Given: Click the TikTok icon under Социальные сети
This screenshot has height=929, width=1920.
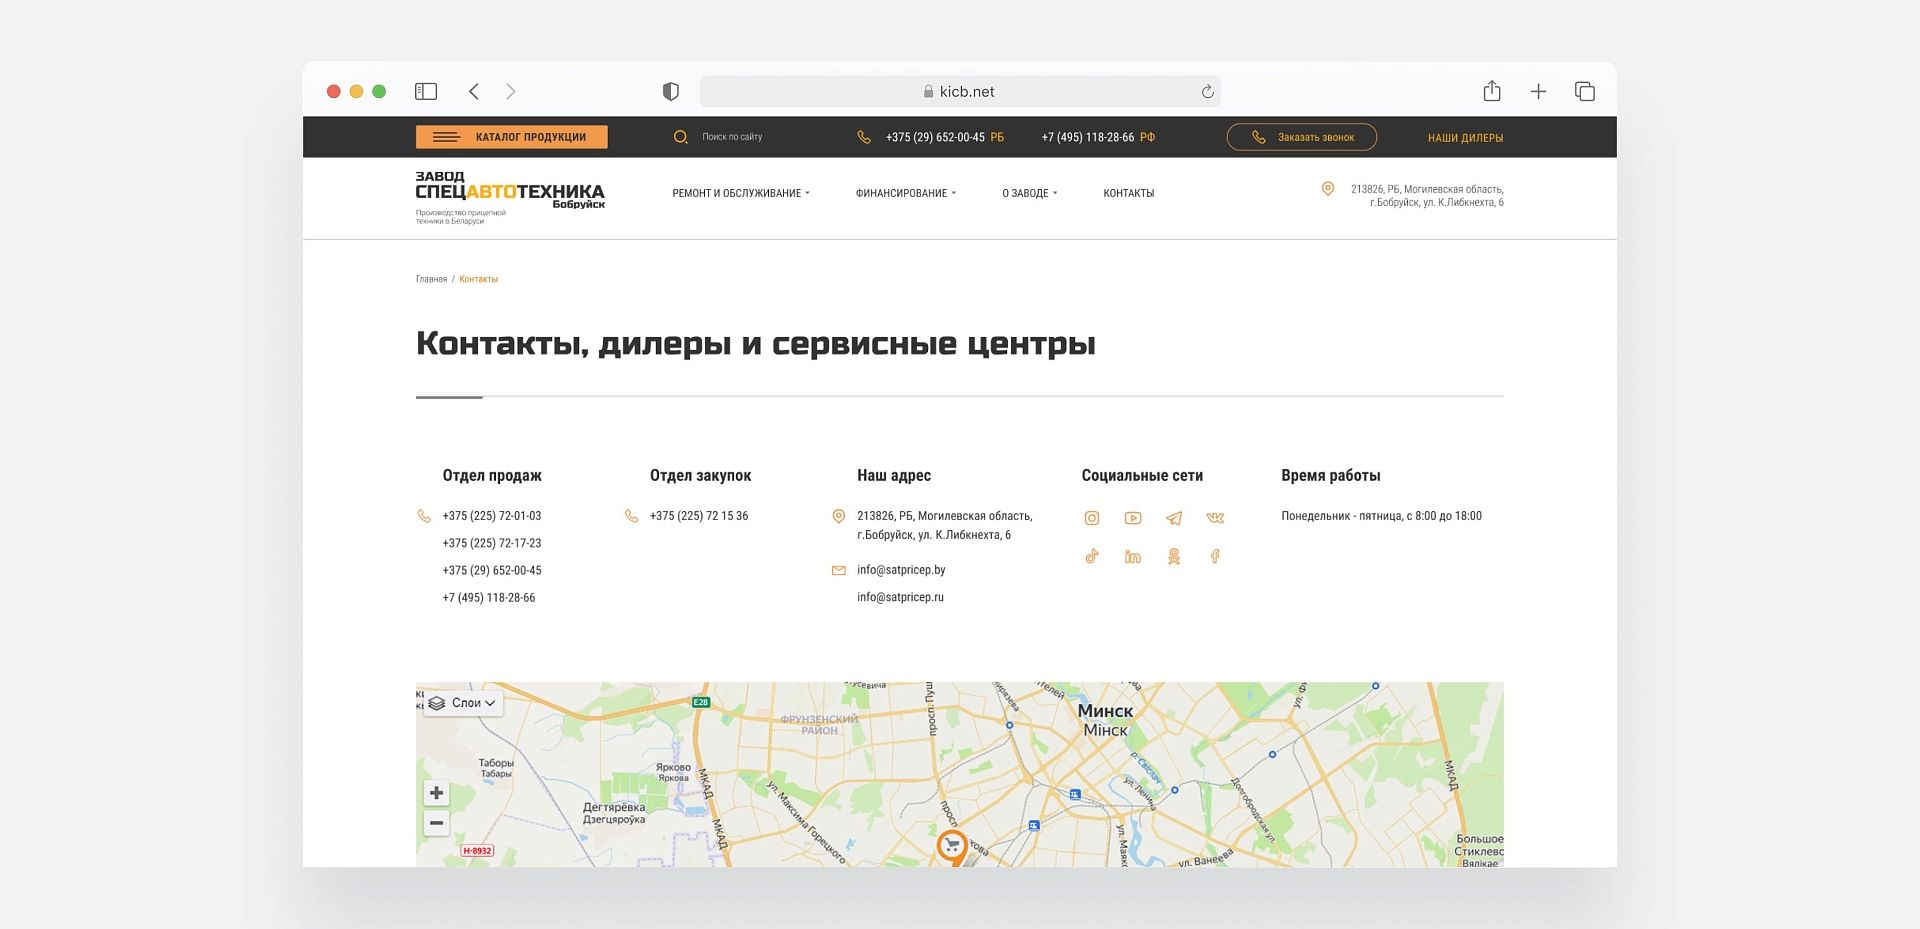Looking at the screenshot, I should coord(1092,556).
